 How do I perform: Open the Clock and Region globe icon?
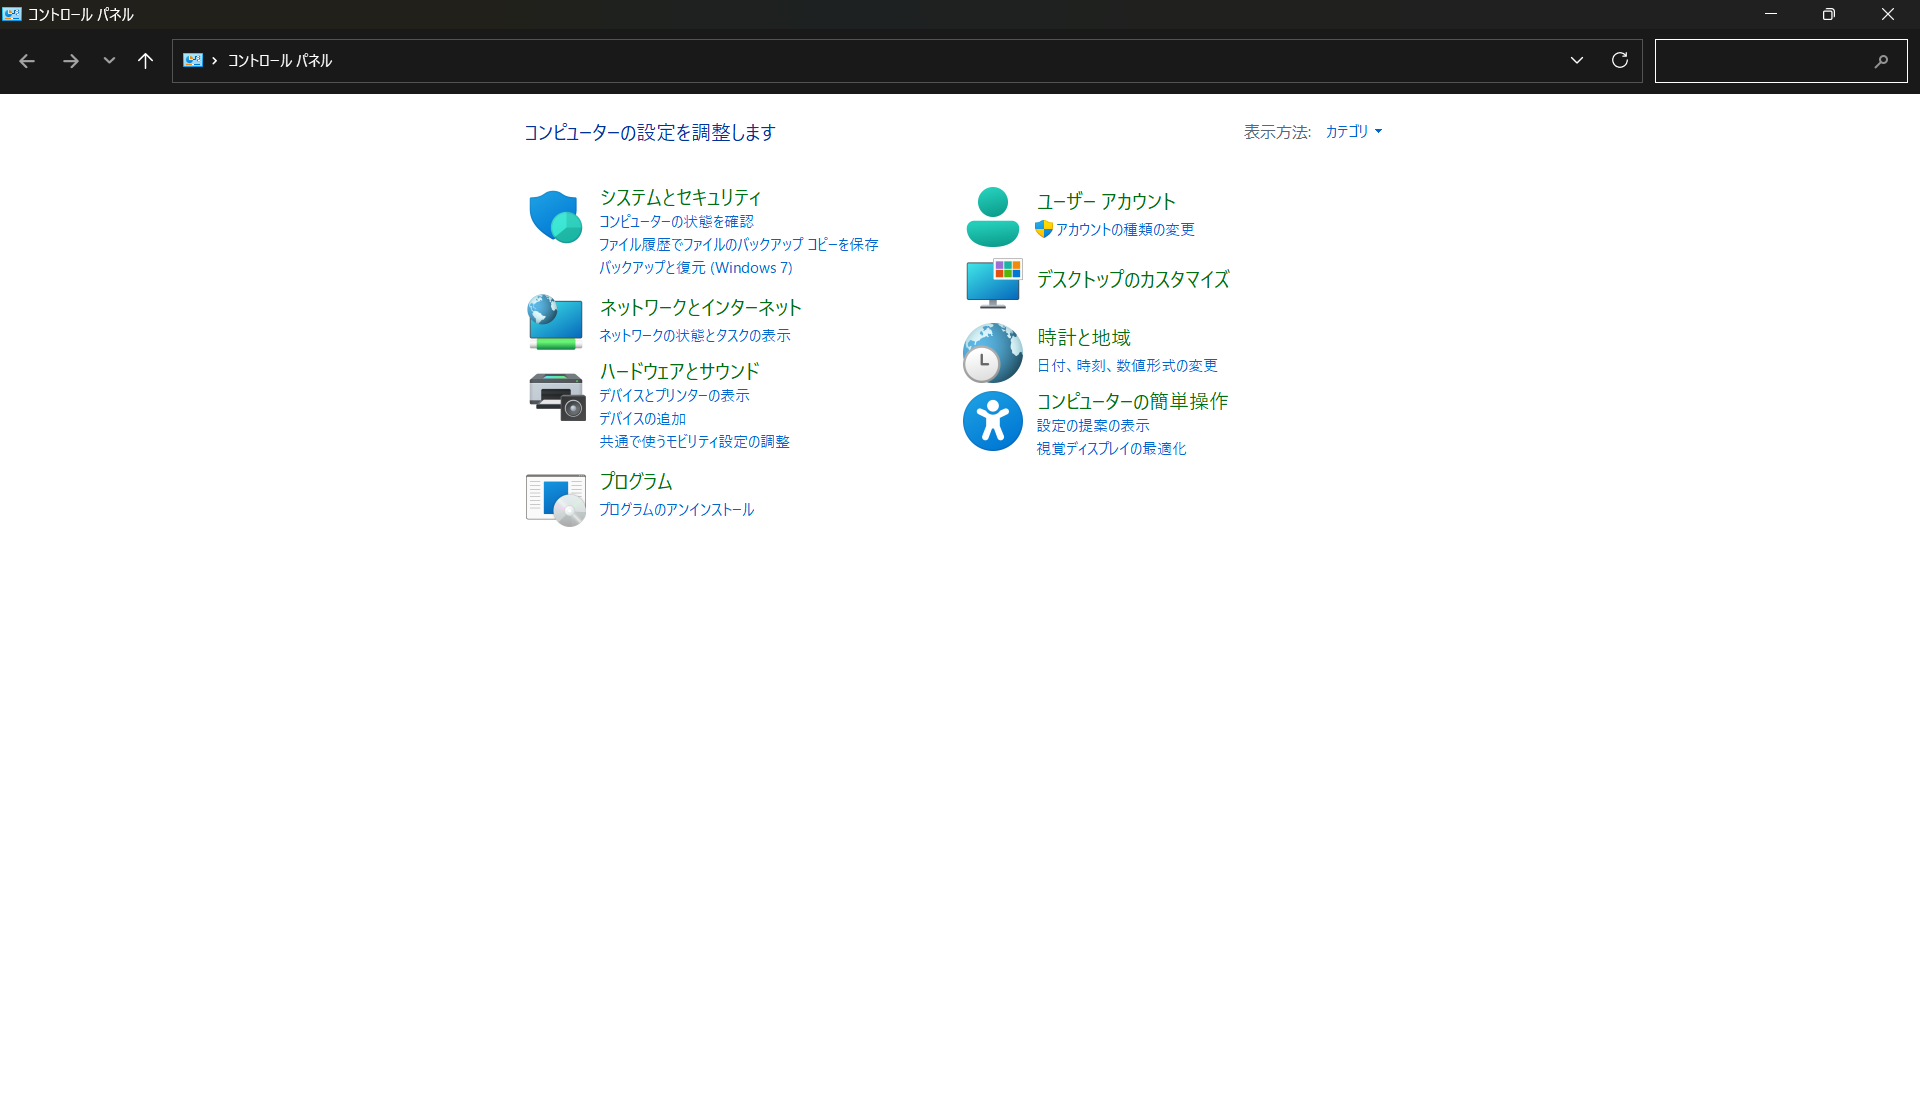pyautogui.click(x=992, y=352)
